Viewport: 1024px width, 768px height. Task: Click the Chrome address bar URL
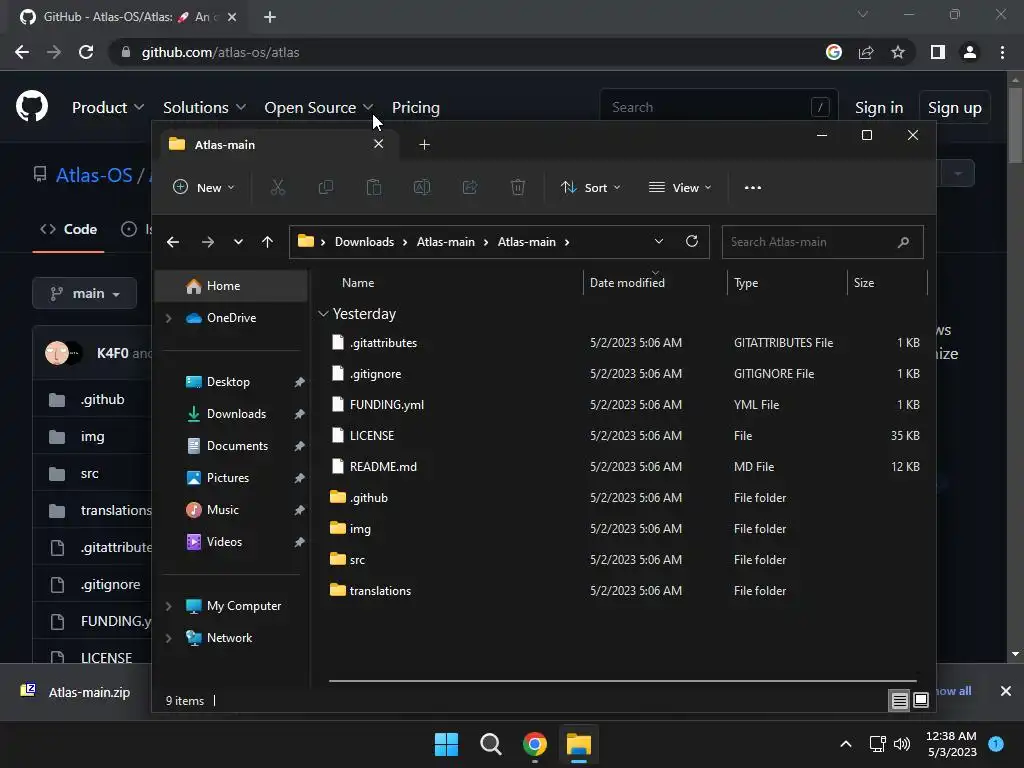coord(220,52)
